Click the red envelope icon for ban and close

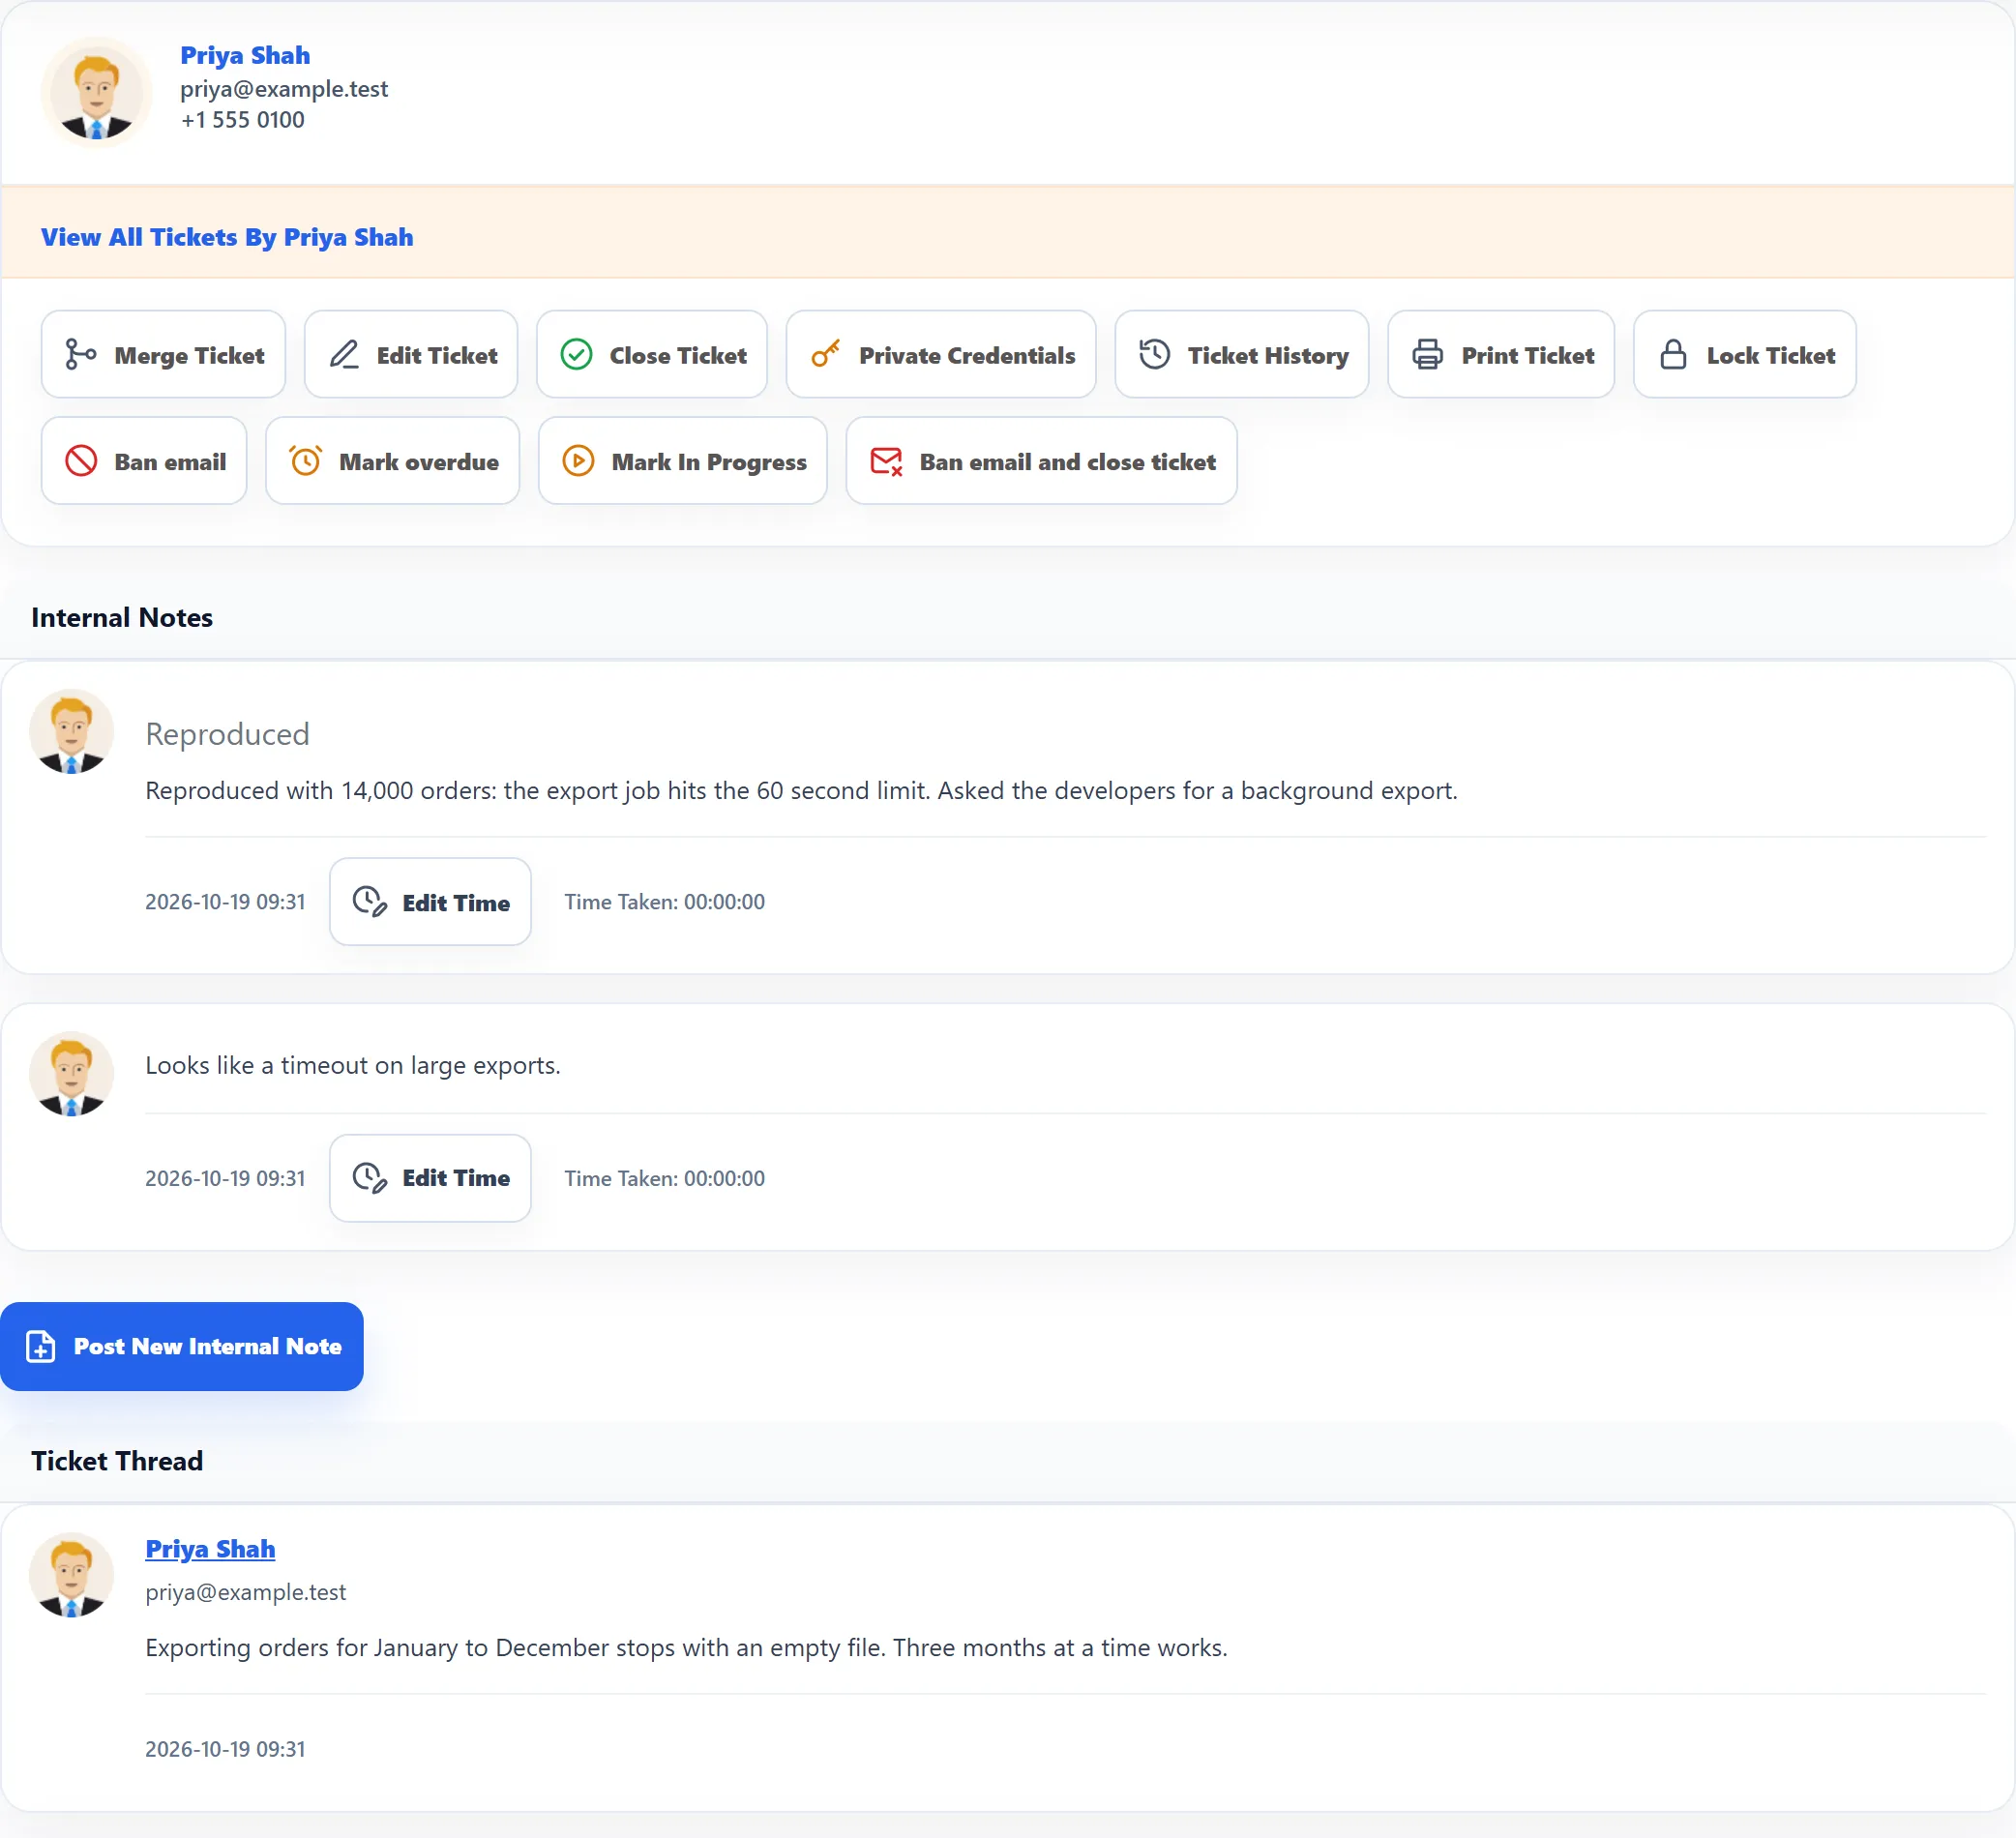[x=886, y=461]
